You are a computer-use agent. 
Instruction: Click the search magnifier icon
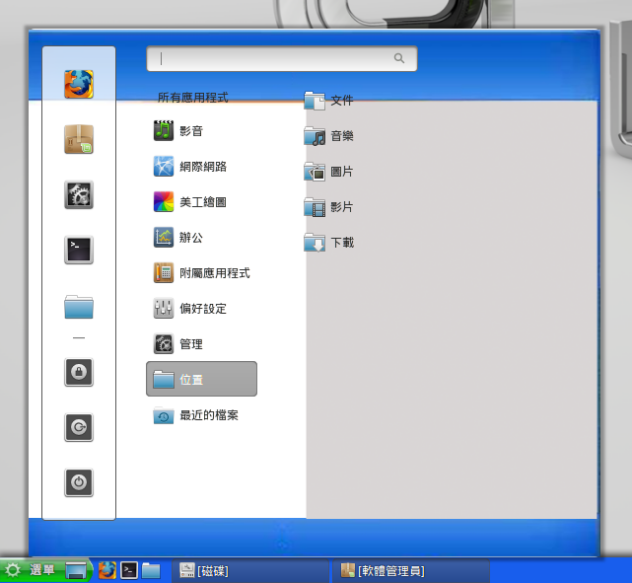399,58
